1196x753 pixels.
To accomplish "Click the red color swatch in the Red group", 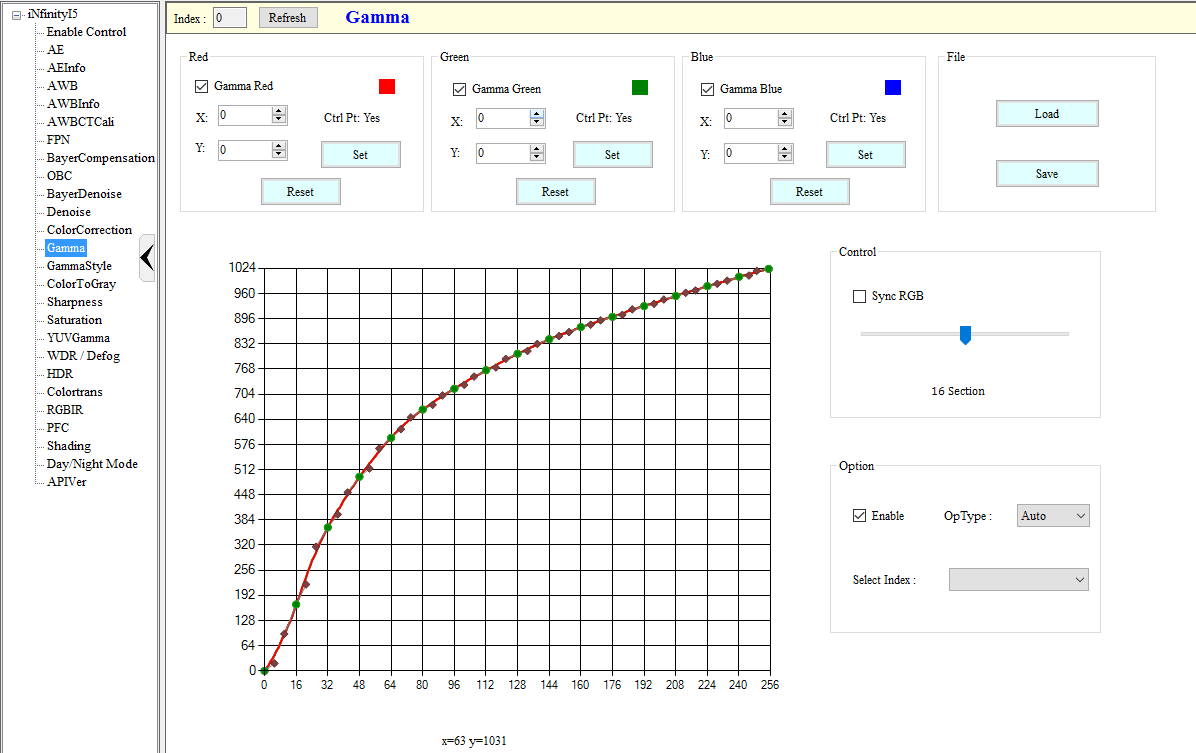I will (x=386, y=87).
